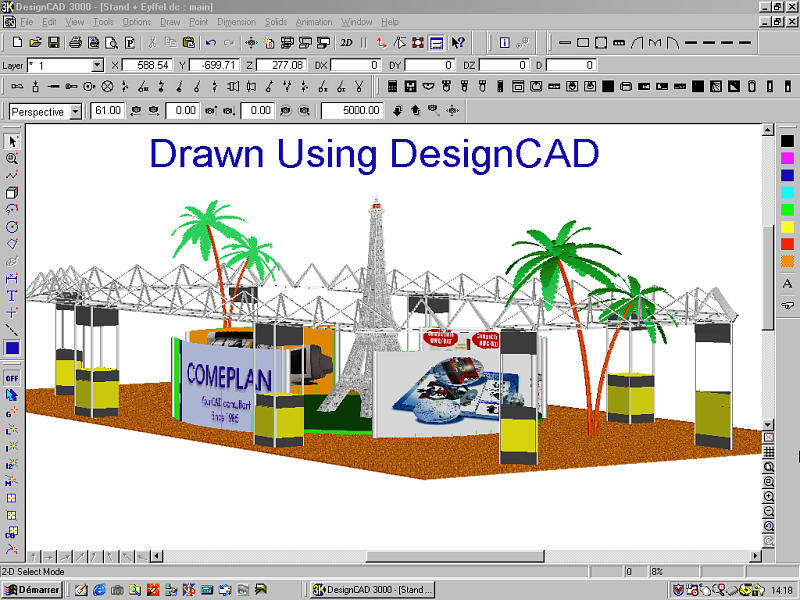The height and width of the screenshot is (600, 800).
Task: Open the Dimension menu
Action: tap(236, 21)
